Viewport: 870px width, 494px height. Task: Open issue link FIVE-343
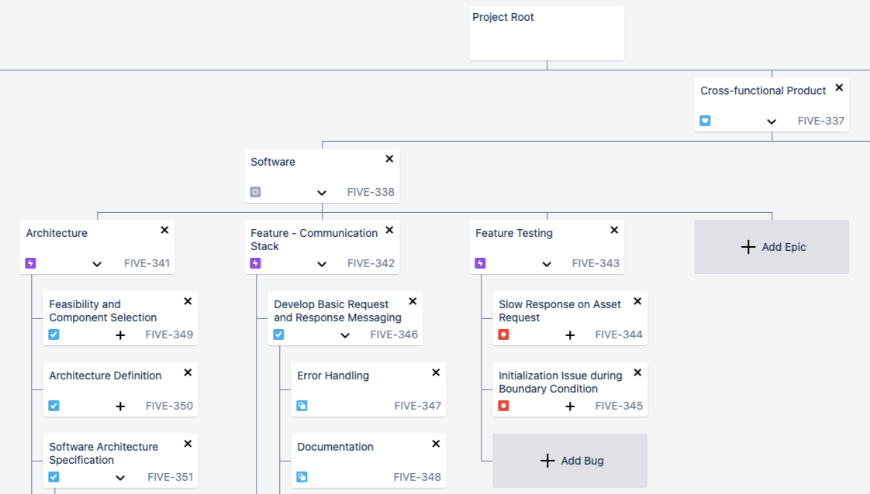(595, 264)
